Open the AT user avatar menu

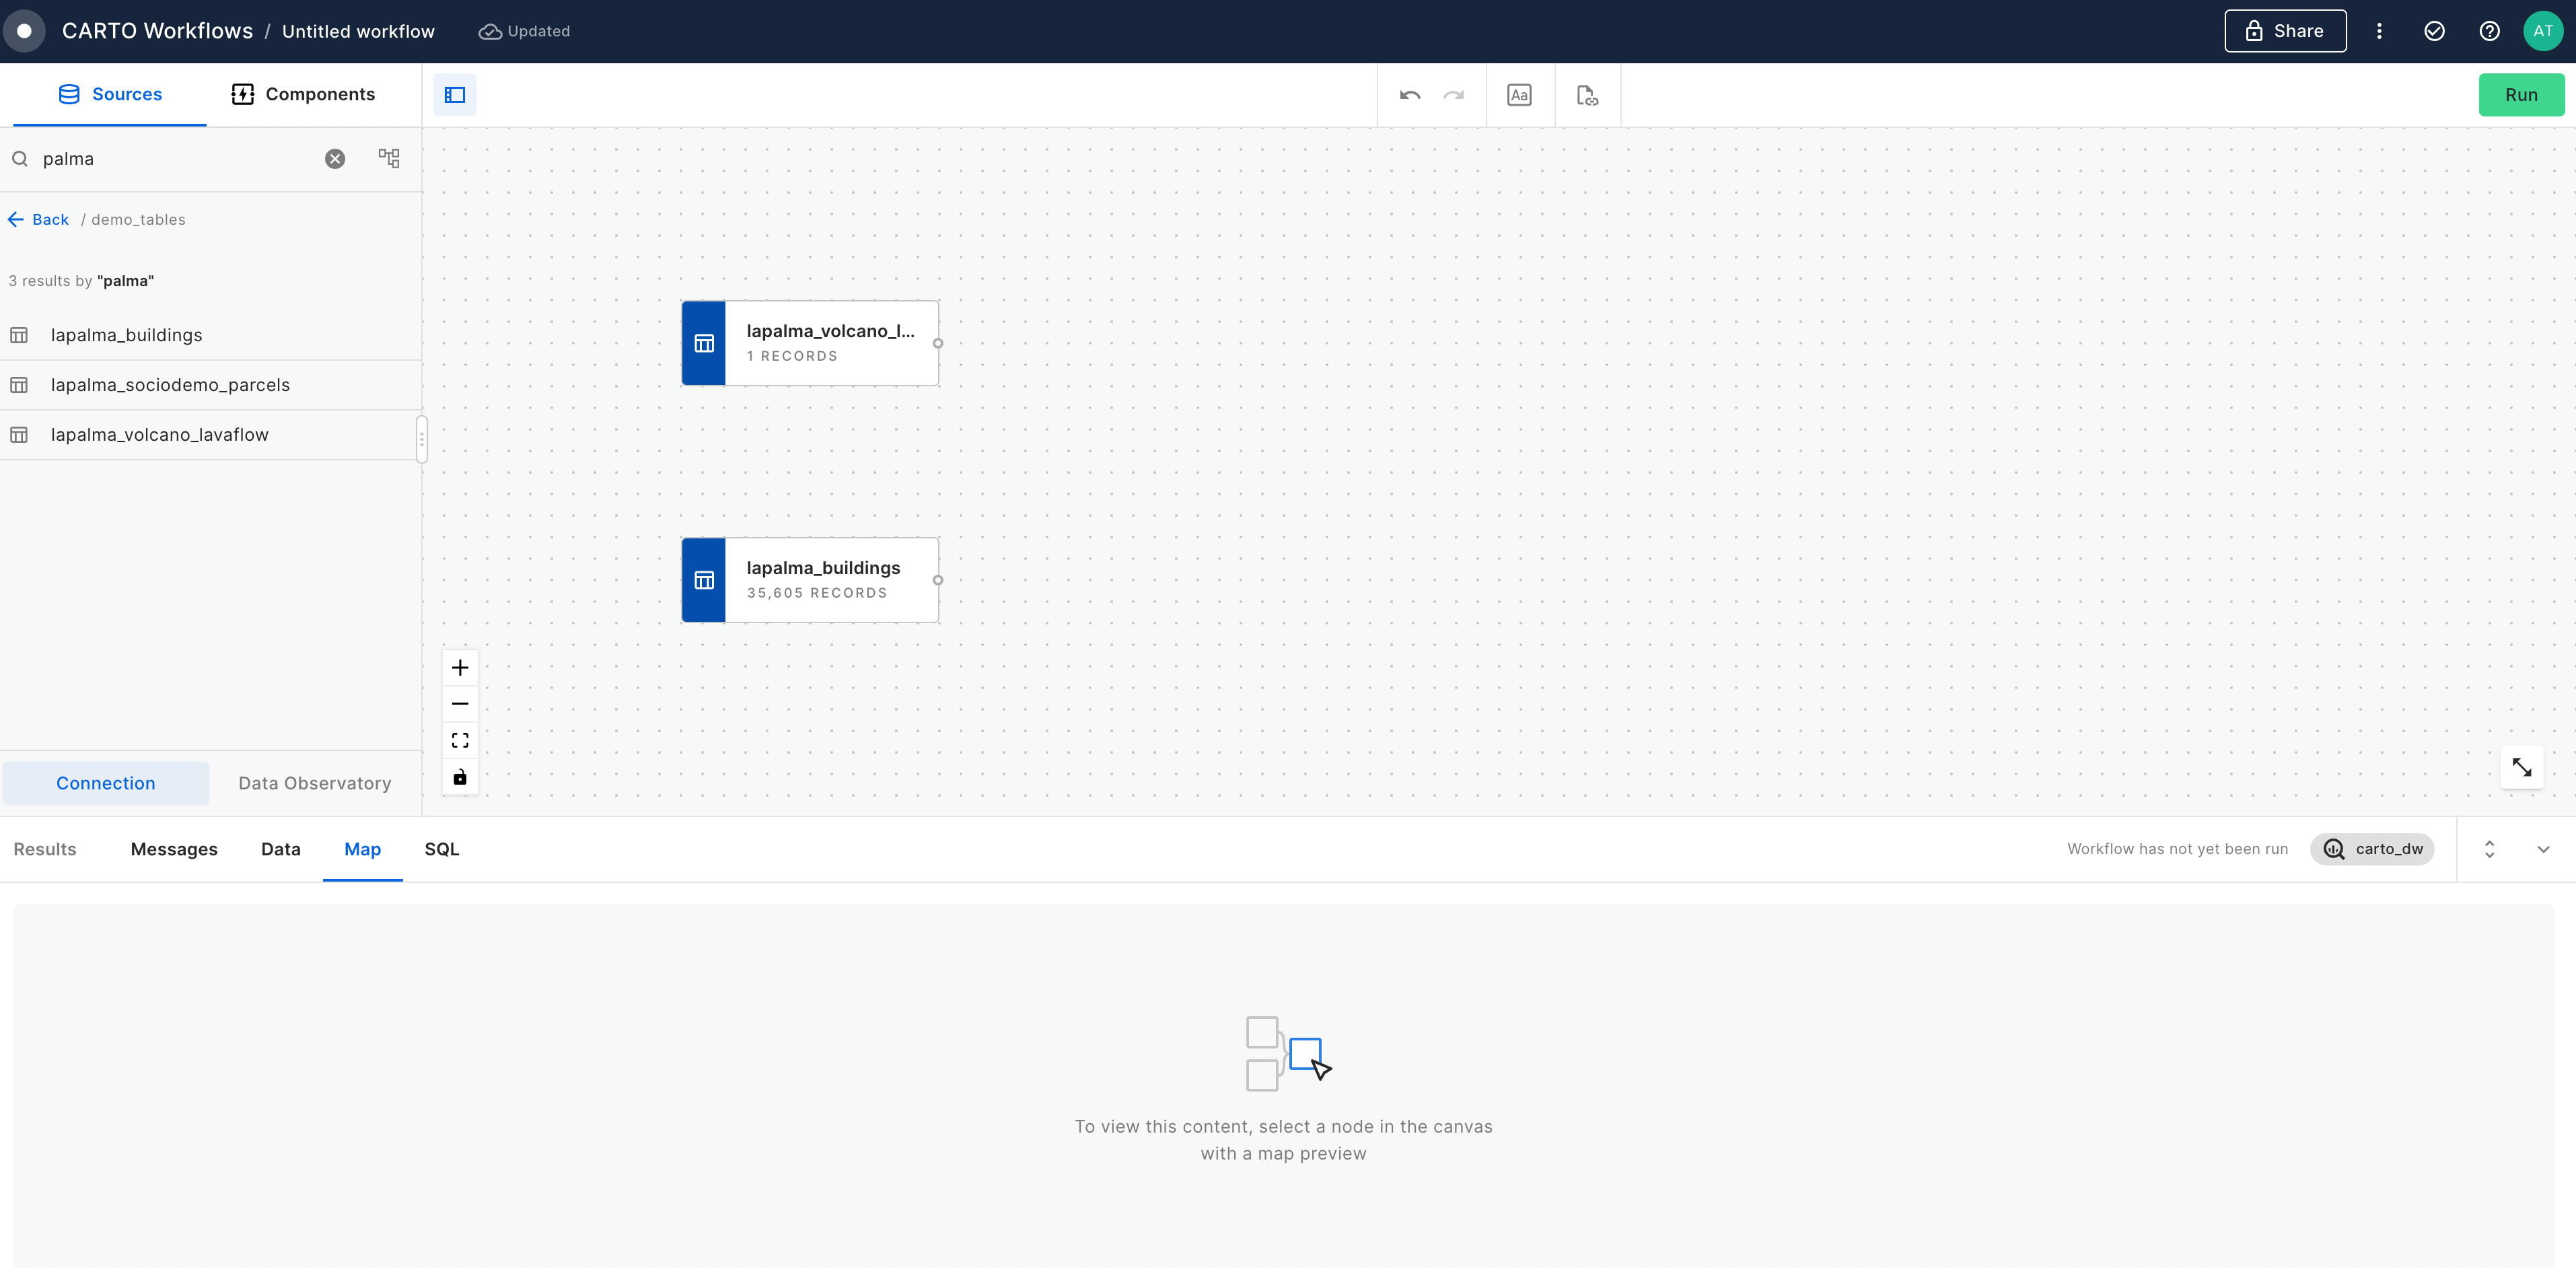click(2543, 31)
